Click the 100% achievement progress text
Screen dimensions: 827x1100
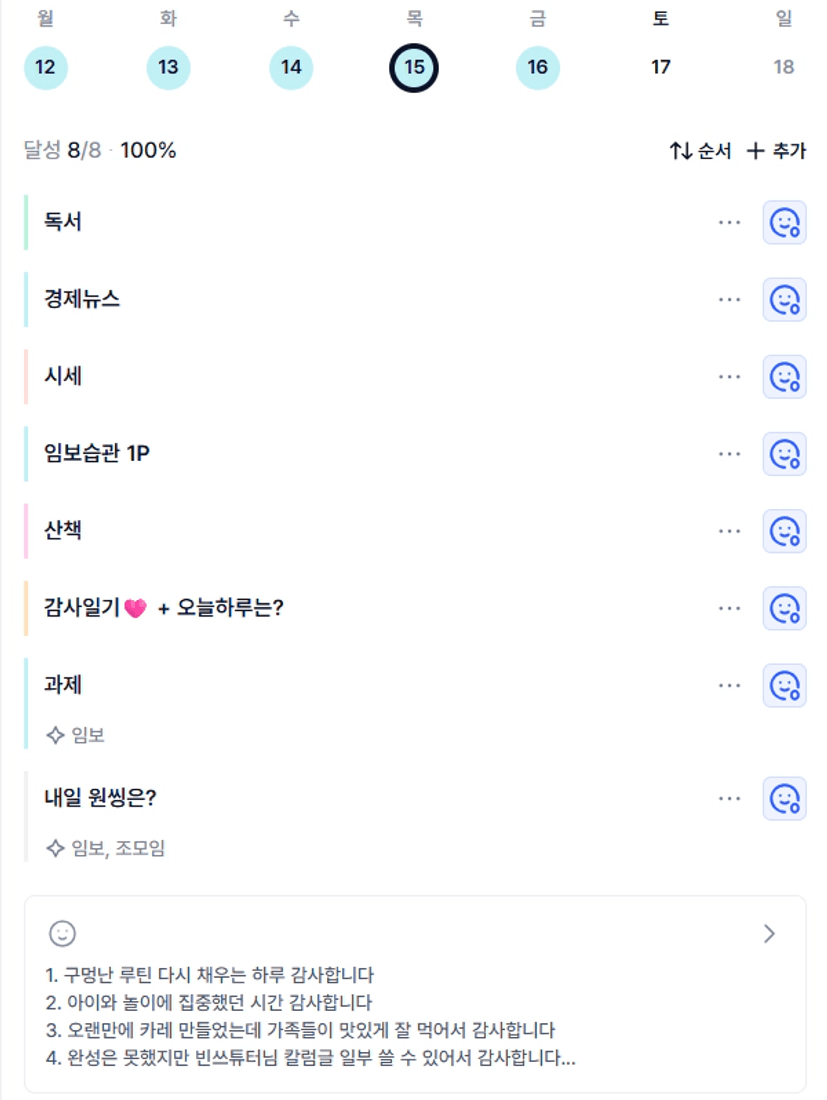(x=148, y=151)
